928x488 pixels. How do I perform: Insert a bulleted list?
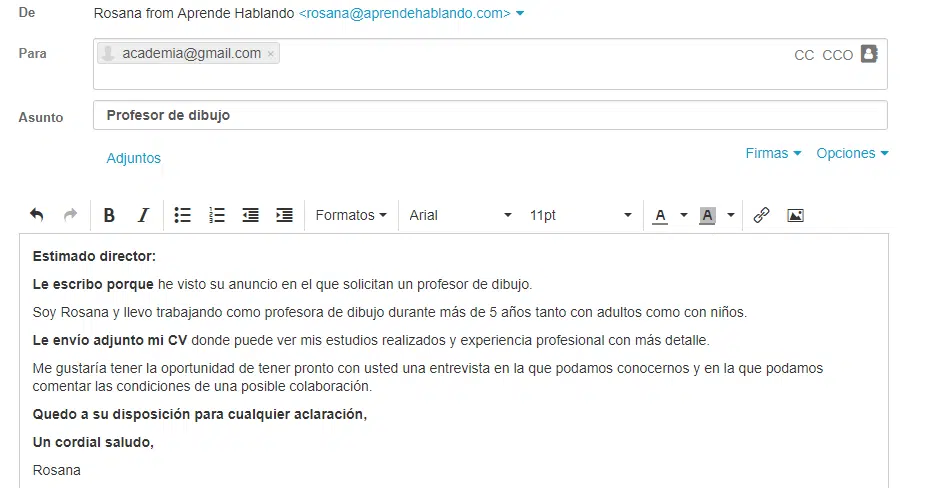182,215
